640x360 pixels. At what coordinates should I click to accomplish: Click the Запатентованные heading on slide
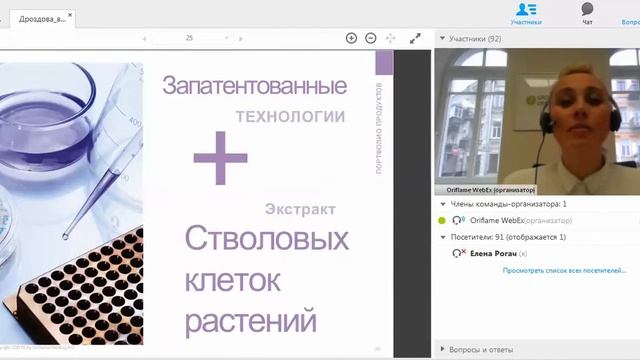pyautogui.click(x=255, y=85)
